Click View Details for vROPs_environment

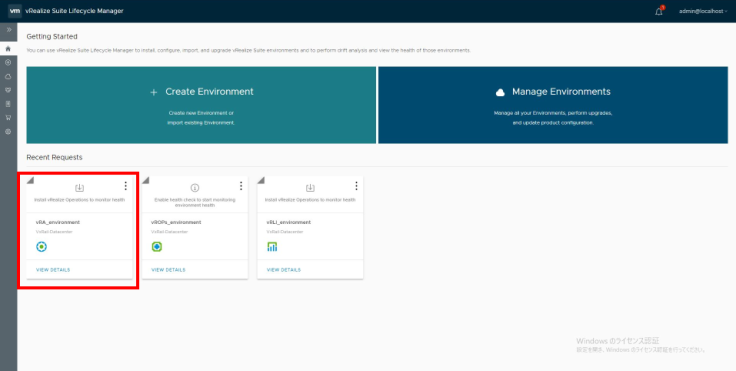(169, 270)
